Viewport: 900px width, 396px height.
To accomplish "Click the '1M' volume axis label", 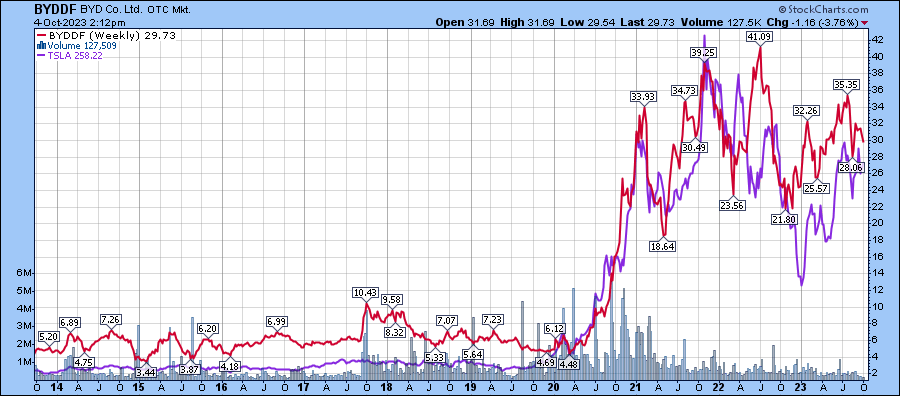I will coord(26,362).
